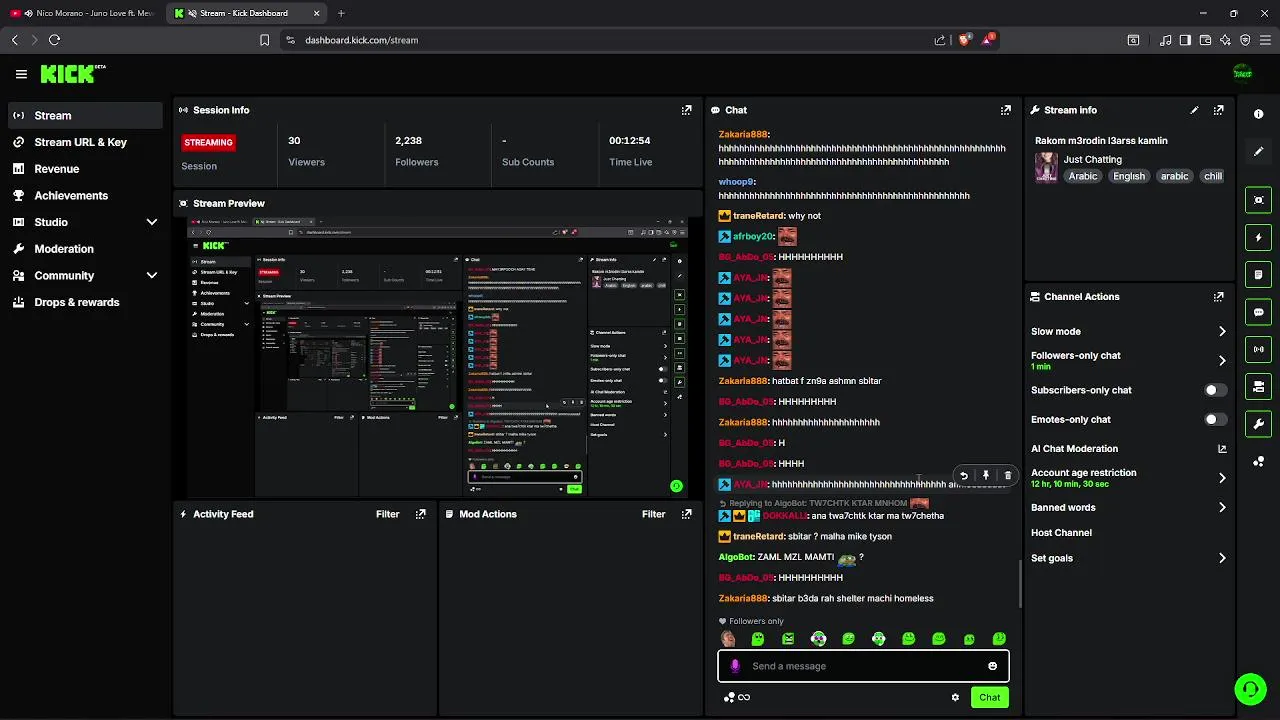Open a new browser tab

pos(341,13)
